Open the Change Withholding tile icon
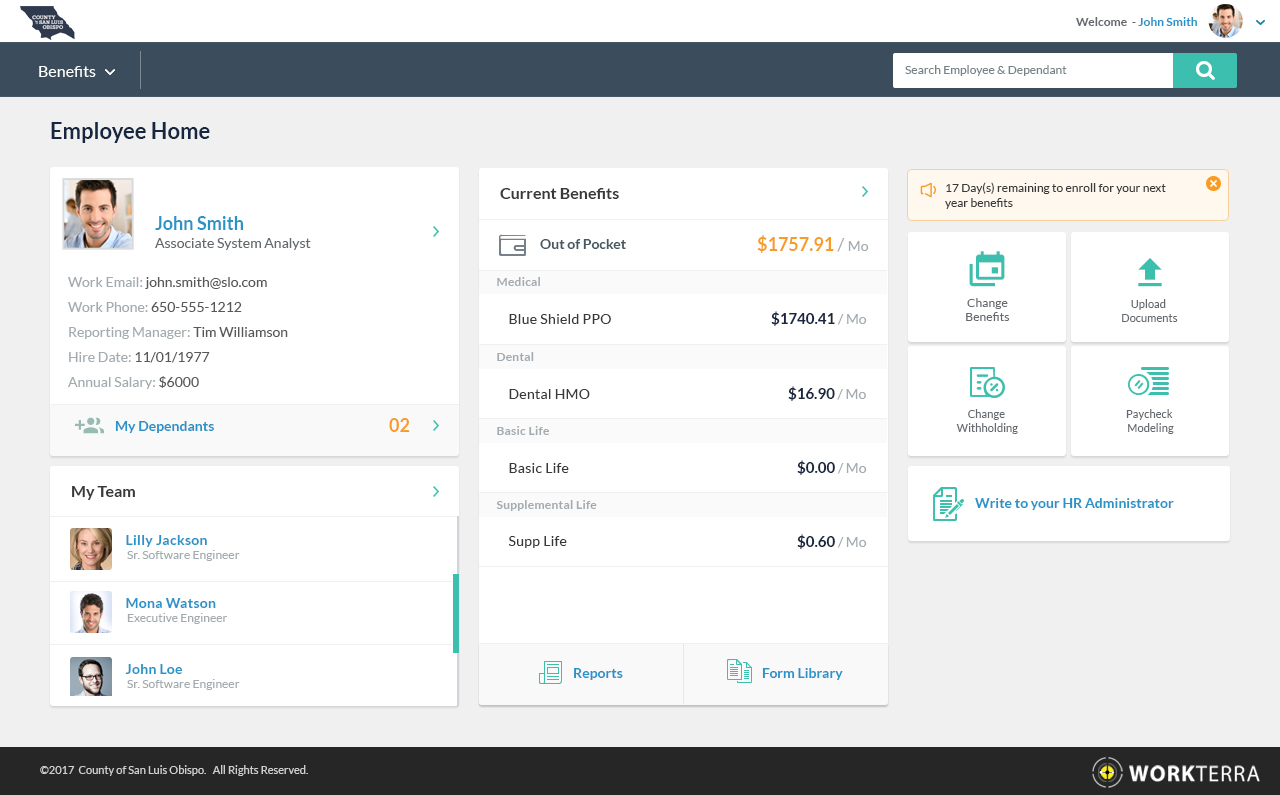This screenshot has height=795, width=1280. point(986,382)
